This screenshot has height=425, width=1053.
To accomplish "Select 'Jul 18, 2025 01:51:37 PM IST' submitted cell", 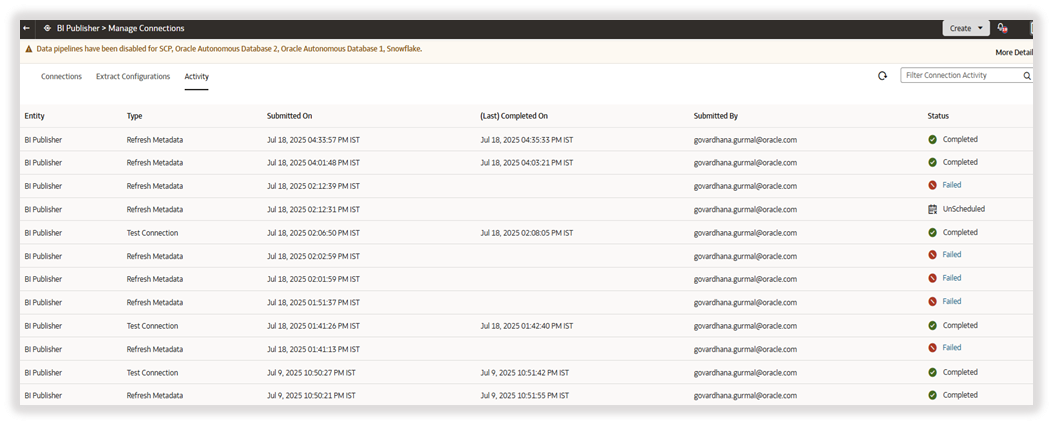I will pyautogui.click(x=313, y=303).
